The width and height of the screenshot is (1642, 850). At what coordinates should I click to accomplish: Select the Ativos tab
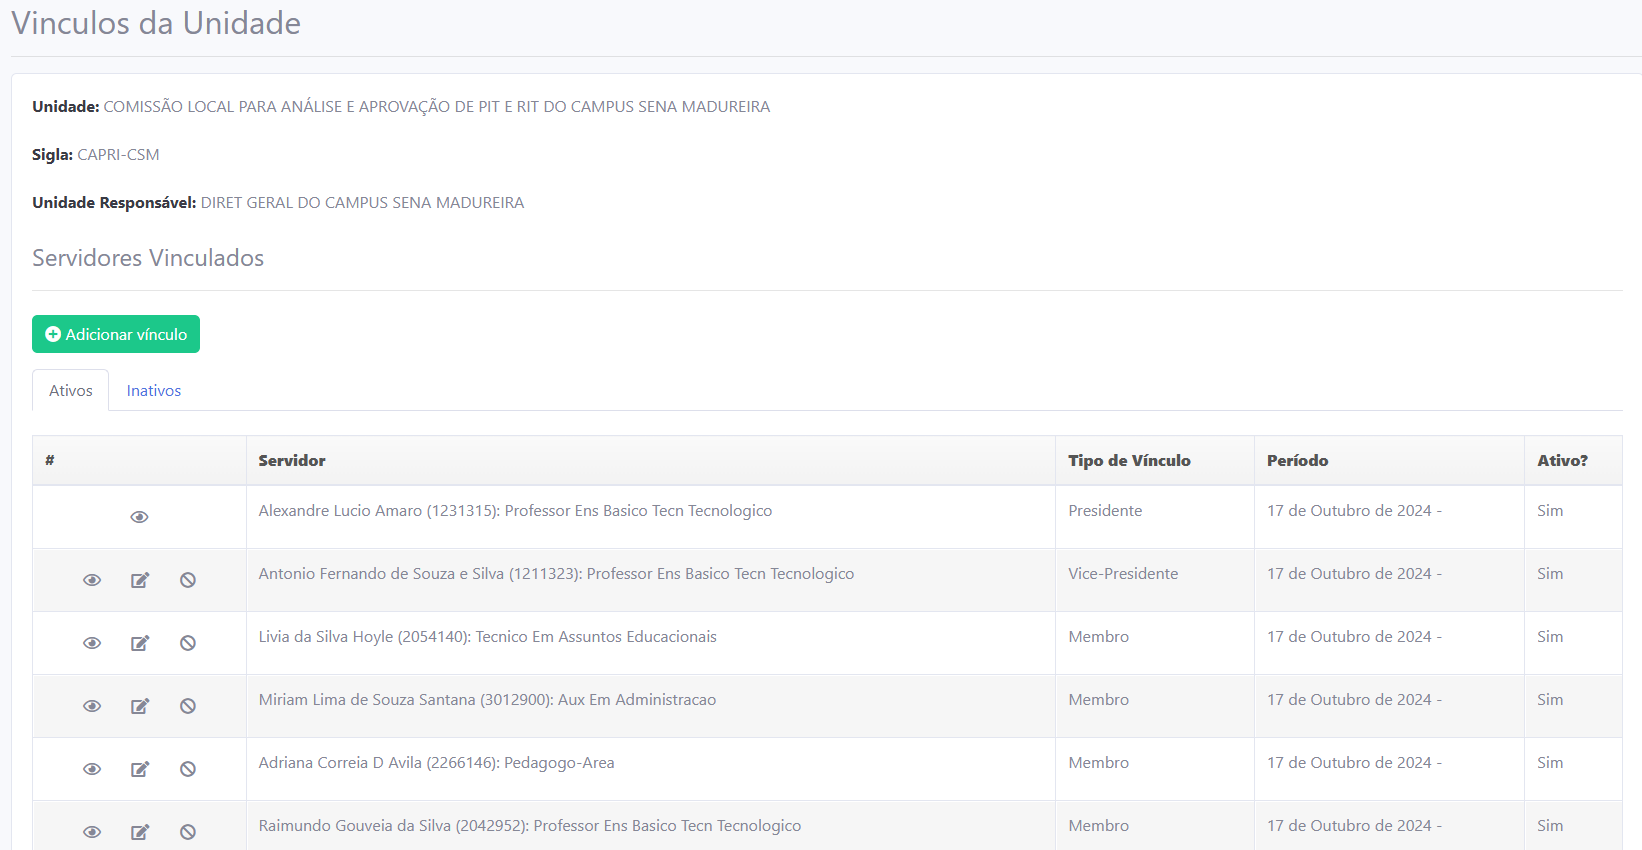[71, 391]
